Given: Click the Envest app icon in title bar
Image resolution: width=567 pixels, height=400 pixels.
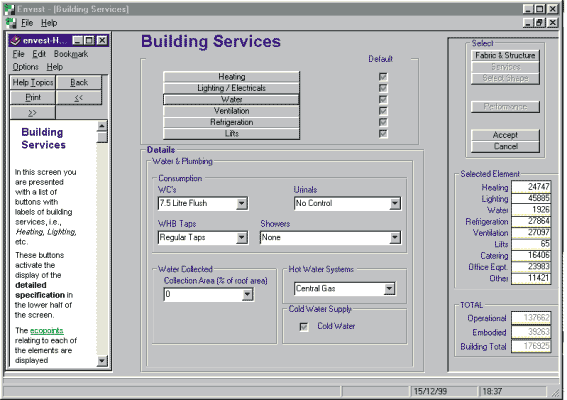Looking at the screenshot, I should coord(10,9).
